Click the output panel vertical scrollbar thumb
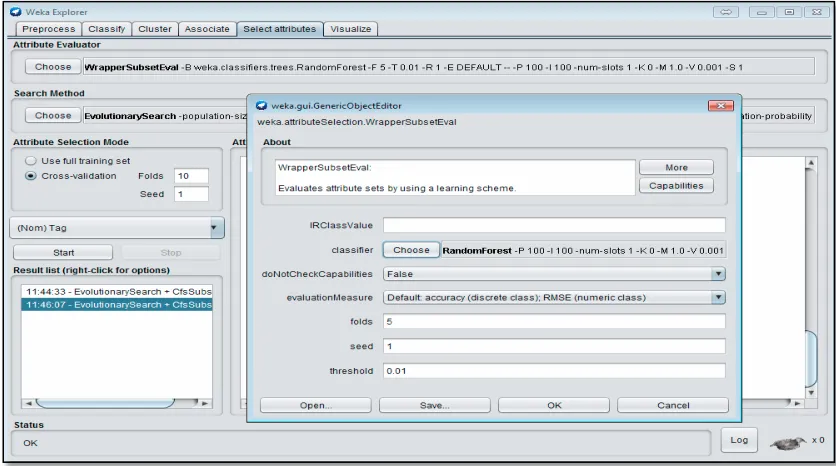Screen dimensions: 836x466 (x=810, y=359)
